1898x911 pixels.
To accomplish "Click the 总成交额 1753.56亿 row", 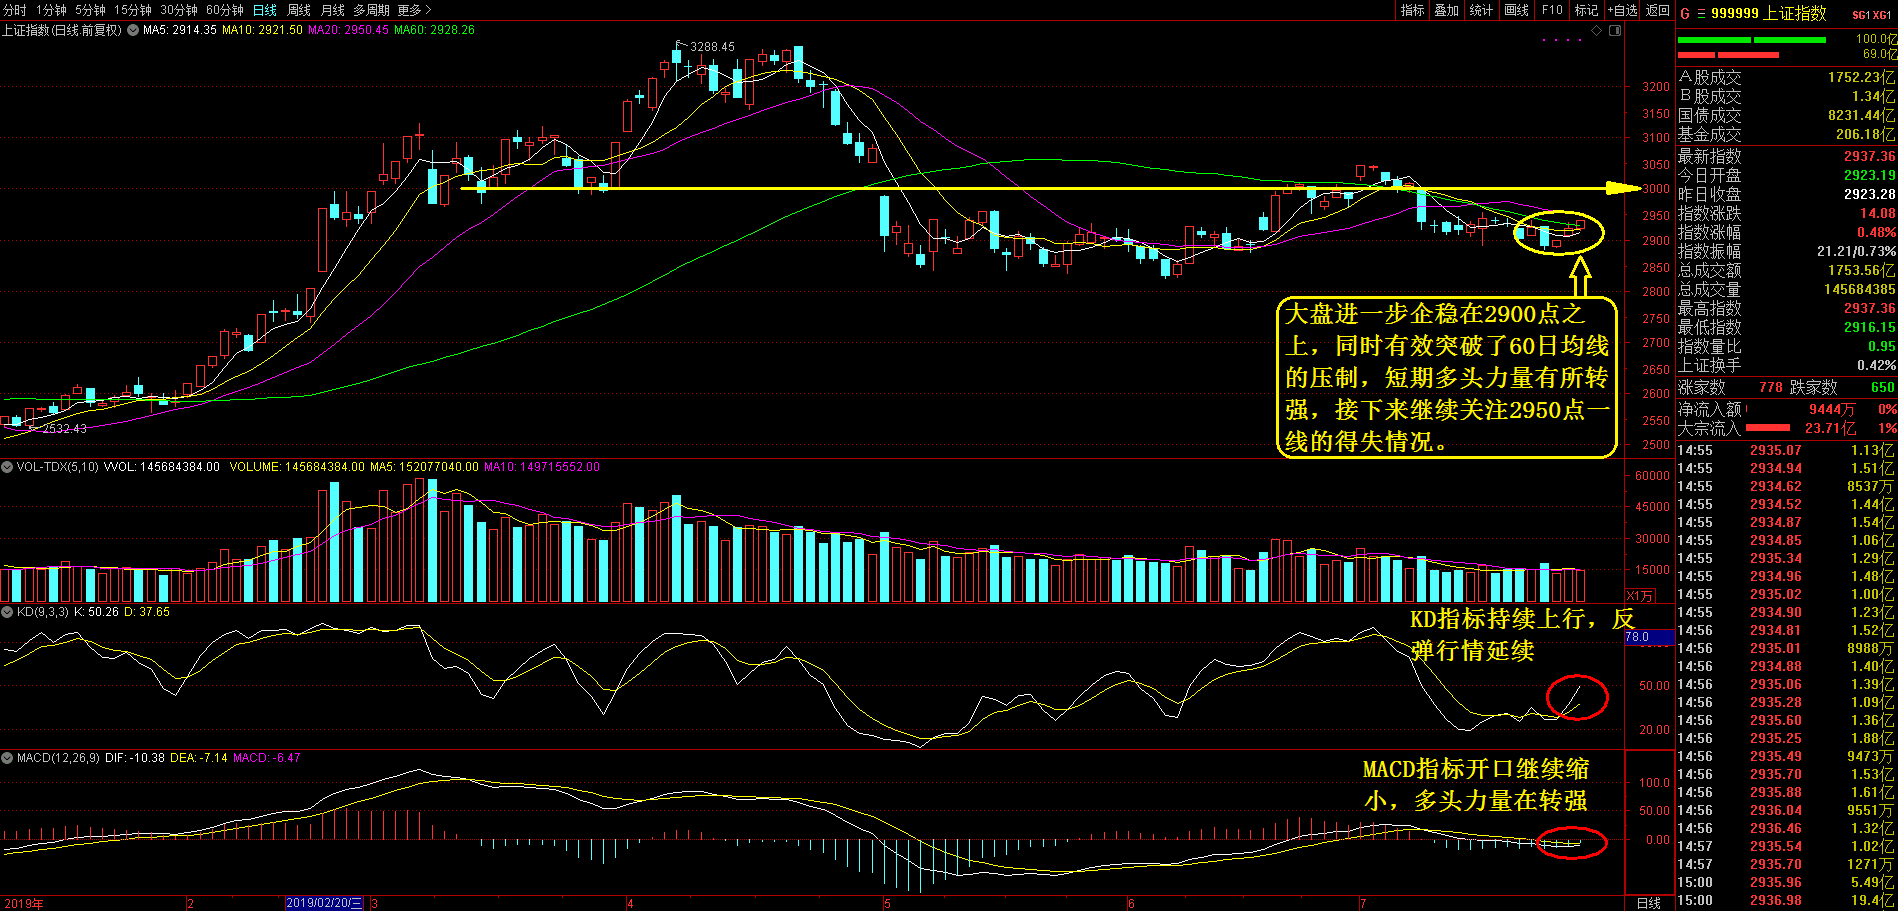I will pos(1786,270).
